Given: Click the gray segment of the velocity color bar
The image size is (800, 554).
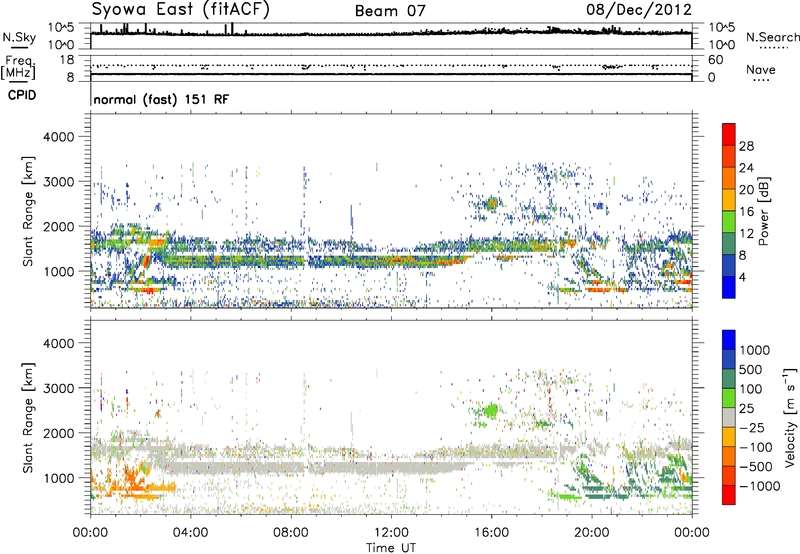Looking at the screenshot, I should click(729, 417).
